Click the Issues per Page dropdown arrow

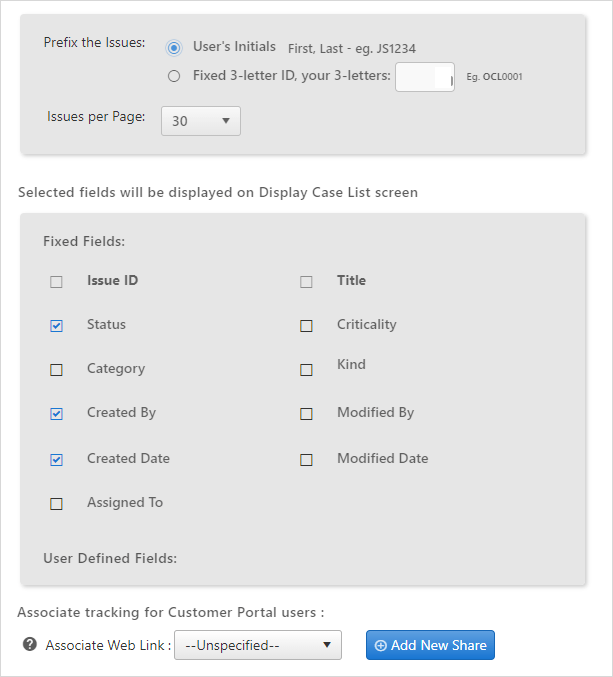click(226, 121)
